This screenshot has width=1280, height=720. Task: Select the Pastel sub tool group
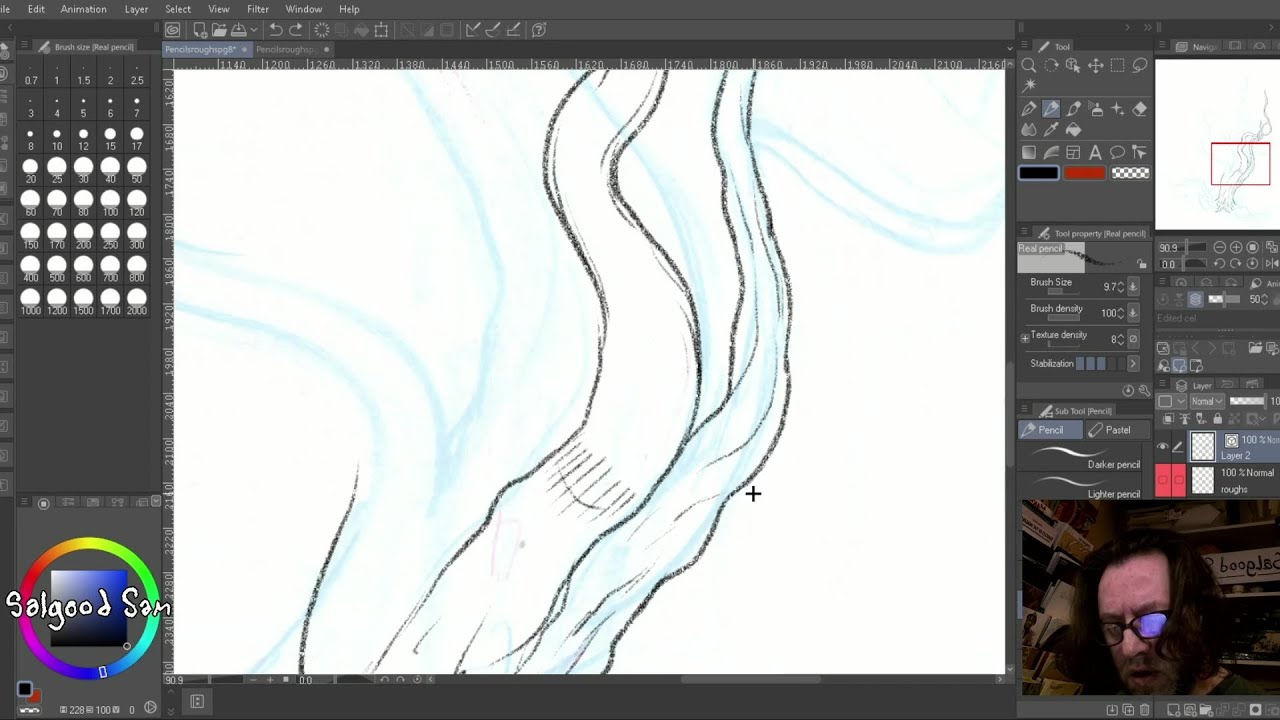1117,430
